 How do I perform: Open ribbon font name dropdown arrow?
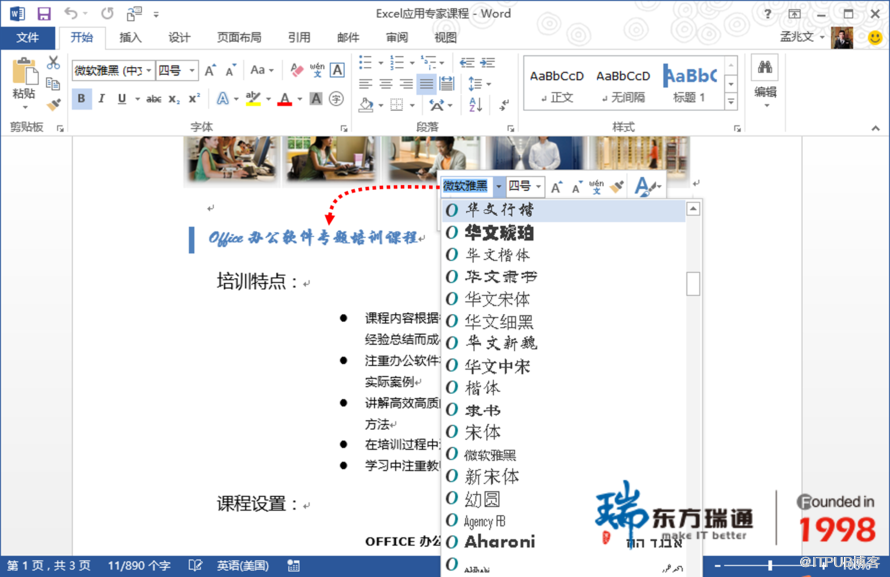point(149,70)
